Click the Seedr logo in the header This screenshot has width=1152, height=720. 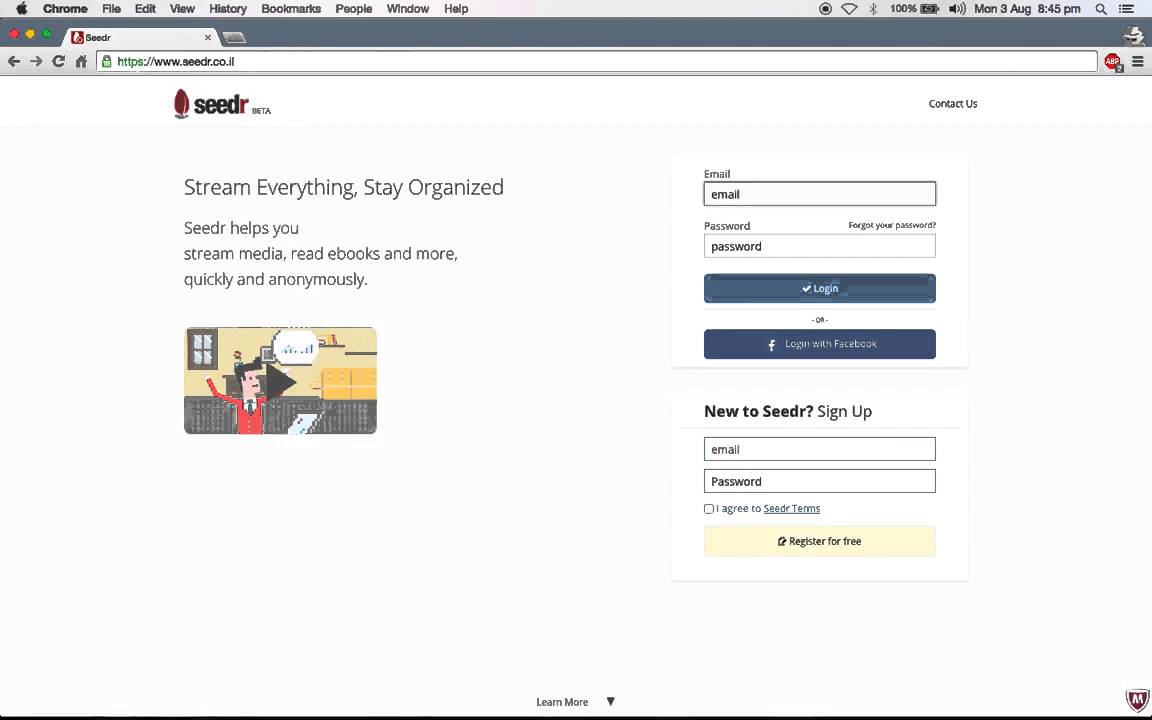(222, 104)
